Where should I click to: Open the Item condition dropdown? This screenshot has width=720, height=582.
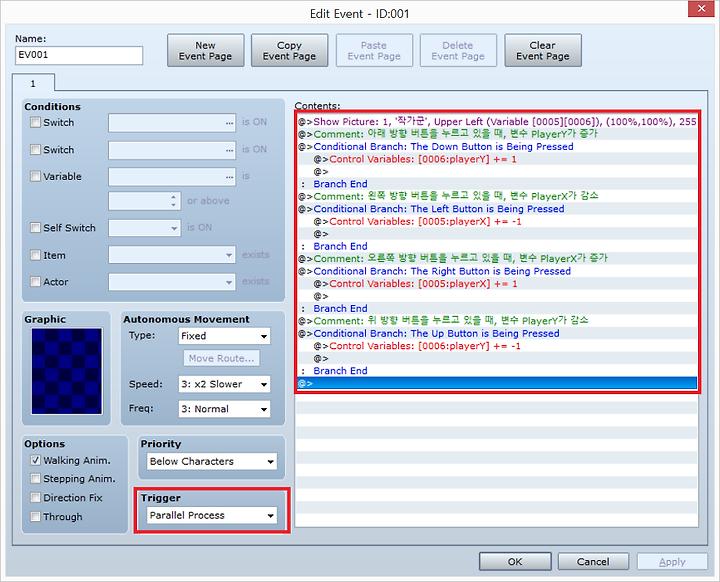(172, 255)
